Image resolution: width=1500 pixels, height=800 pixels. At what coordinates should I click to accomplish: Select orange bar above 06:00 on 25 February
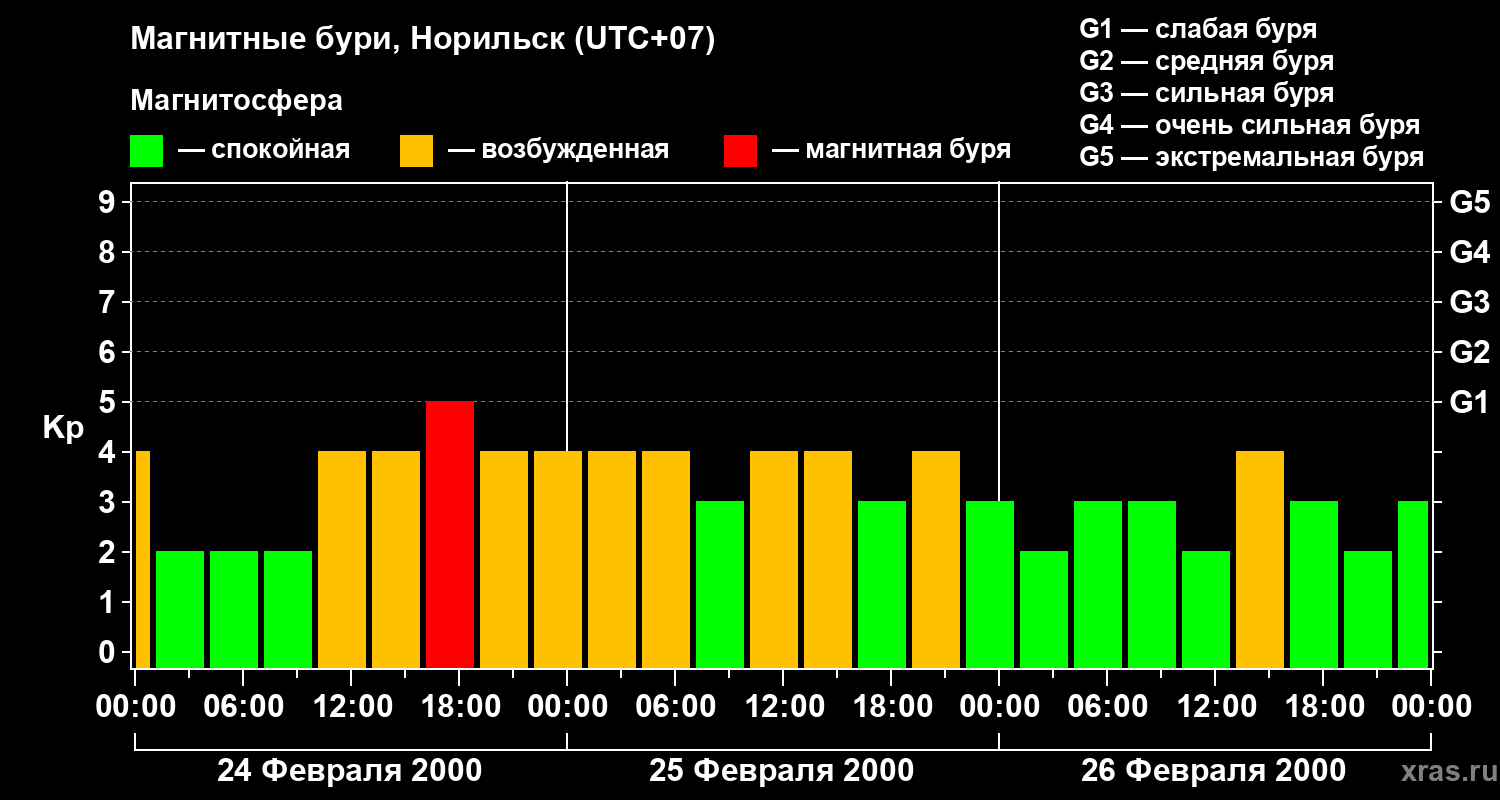tap(666, 559)
